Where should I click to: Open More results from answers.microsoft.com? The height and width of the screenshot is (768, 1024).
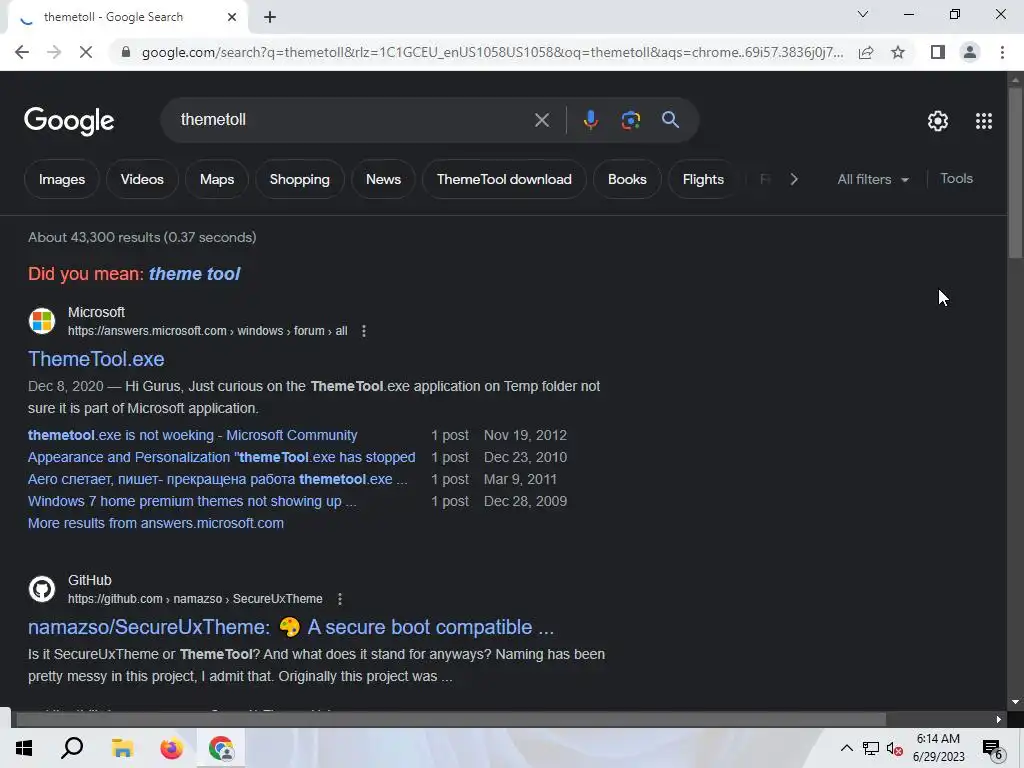point(156,523)
